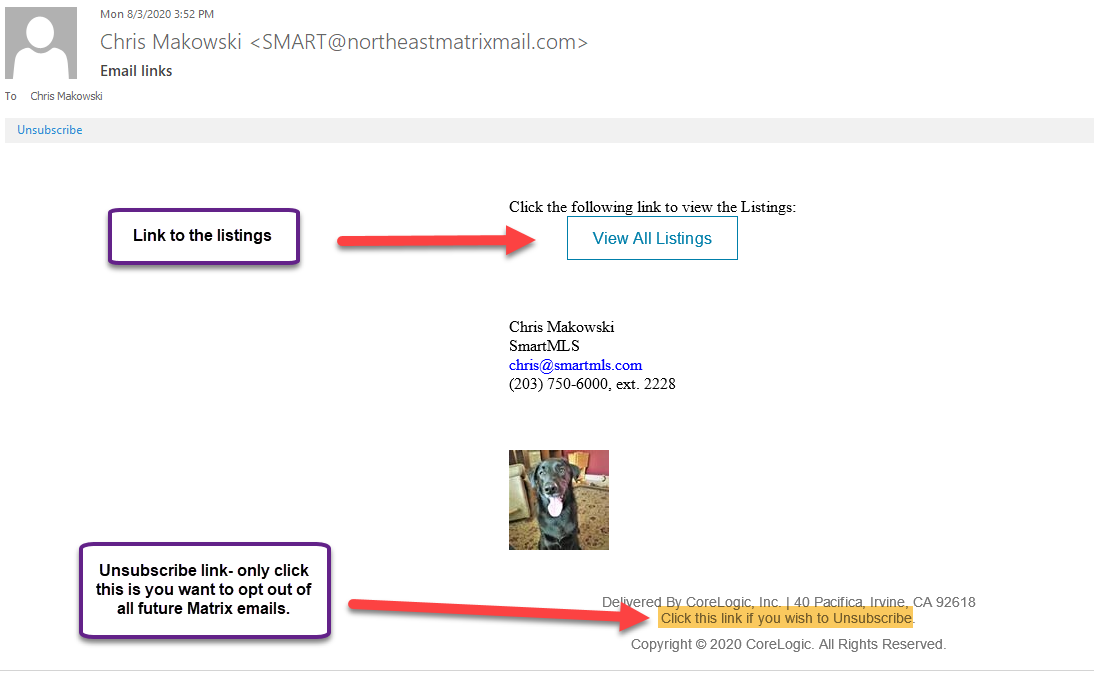Click the SmartMLS company name in signature

pos(544,346)
